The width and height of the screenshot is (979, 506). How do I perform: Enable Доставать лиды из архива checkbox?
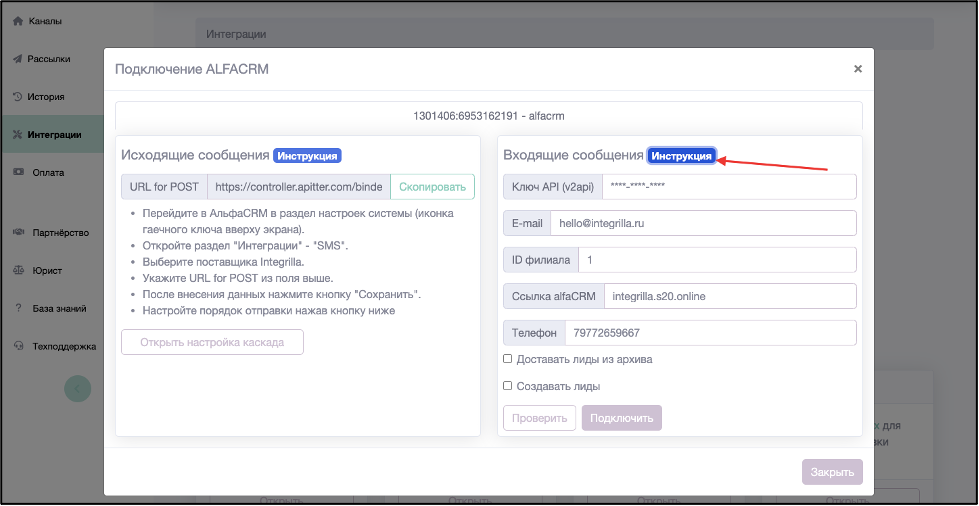click(x=508, y=359)
